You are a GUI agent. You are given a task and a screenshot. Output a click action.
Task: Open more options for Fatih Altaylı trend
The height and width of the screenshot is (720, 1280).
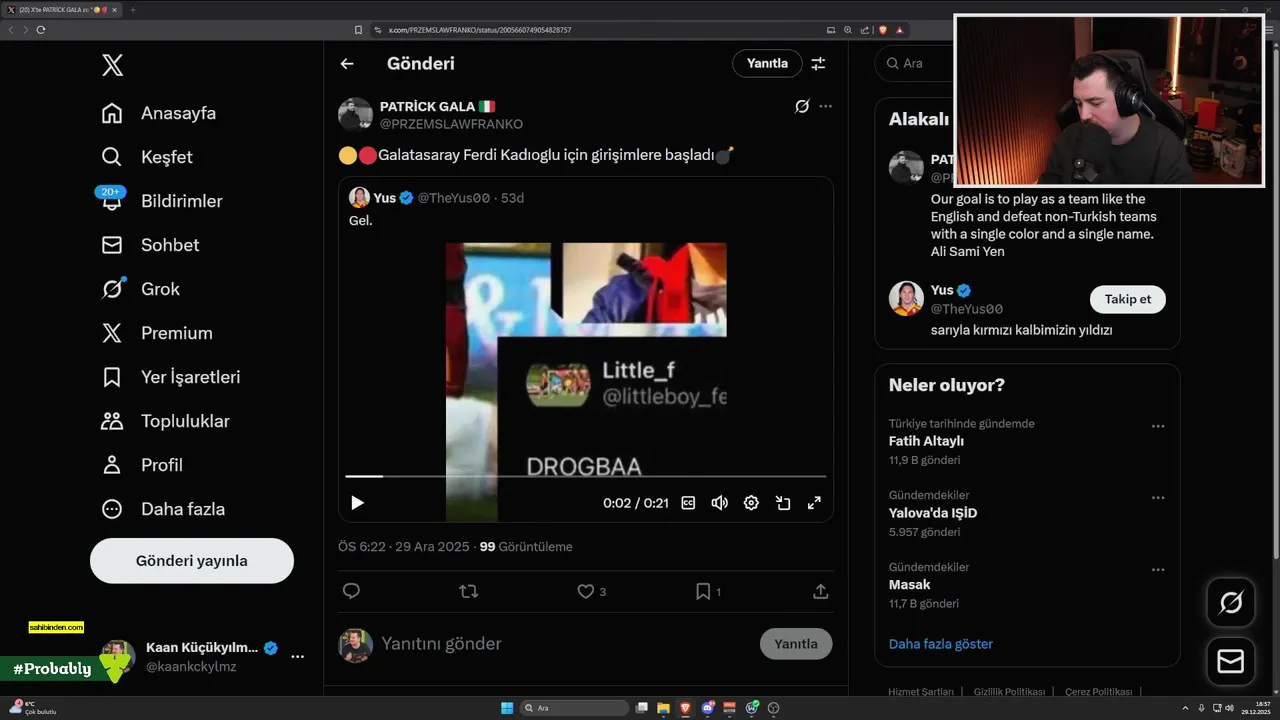(1158, 426)
